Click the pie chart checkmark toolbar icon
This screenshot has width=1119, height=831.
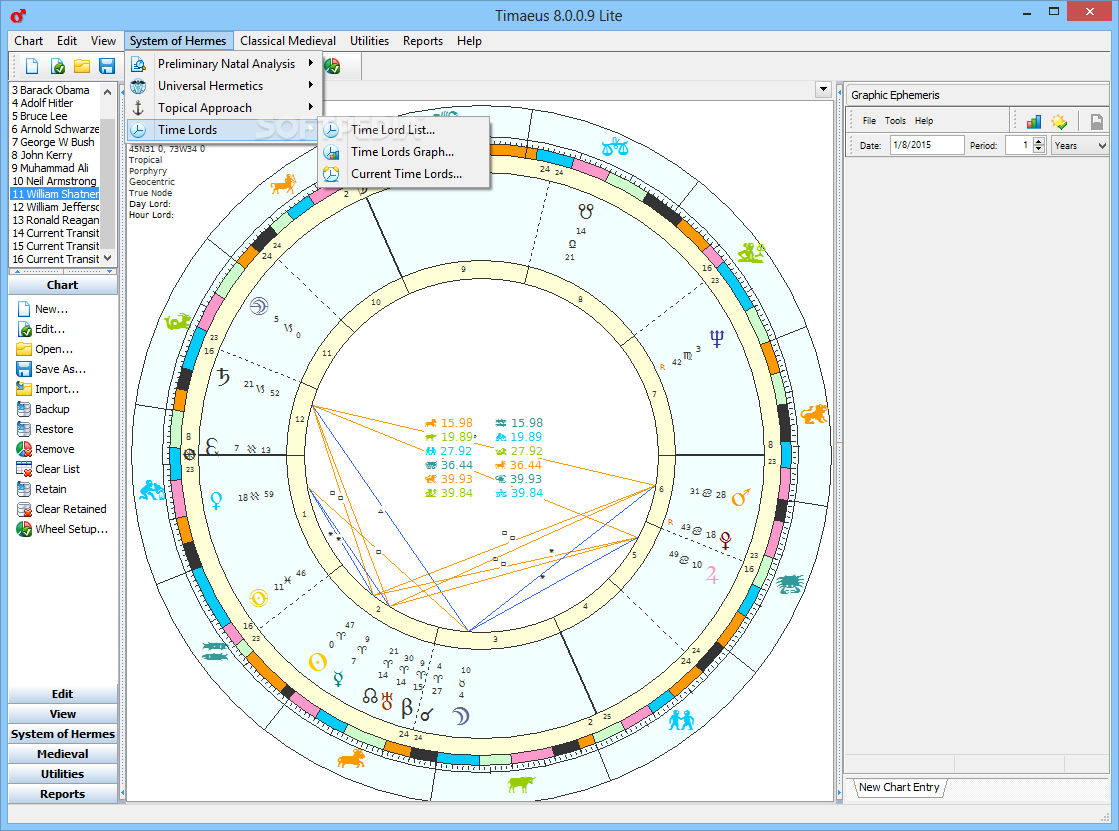pos(333,66)
